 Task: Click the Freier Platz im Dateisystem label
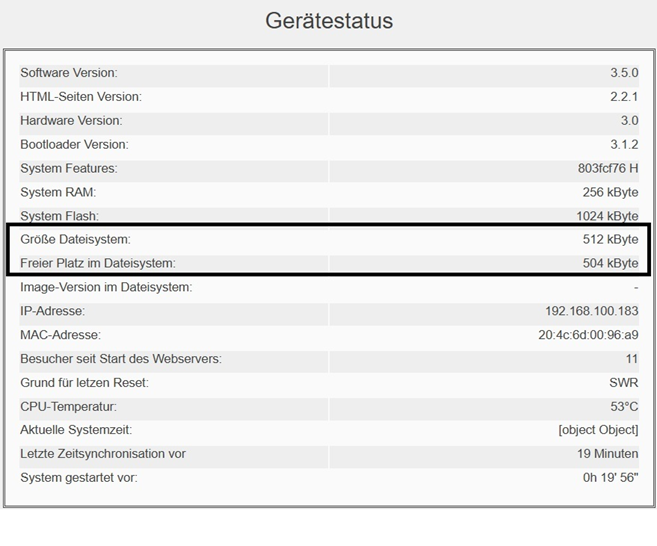tap(98, 263)
